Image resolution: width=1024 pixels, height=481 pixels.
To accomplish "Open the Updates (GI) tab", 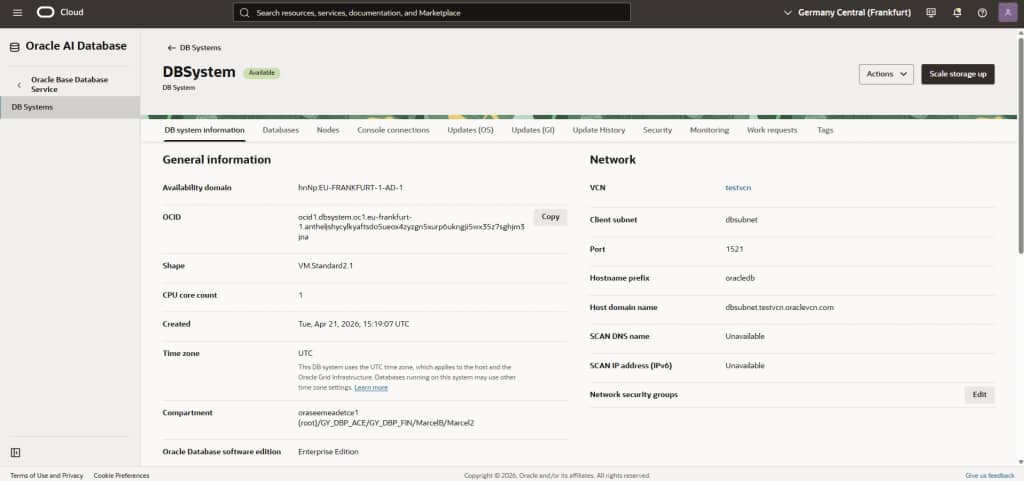I will (533, 131).
